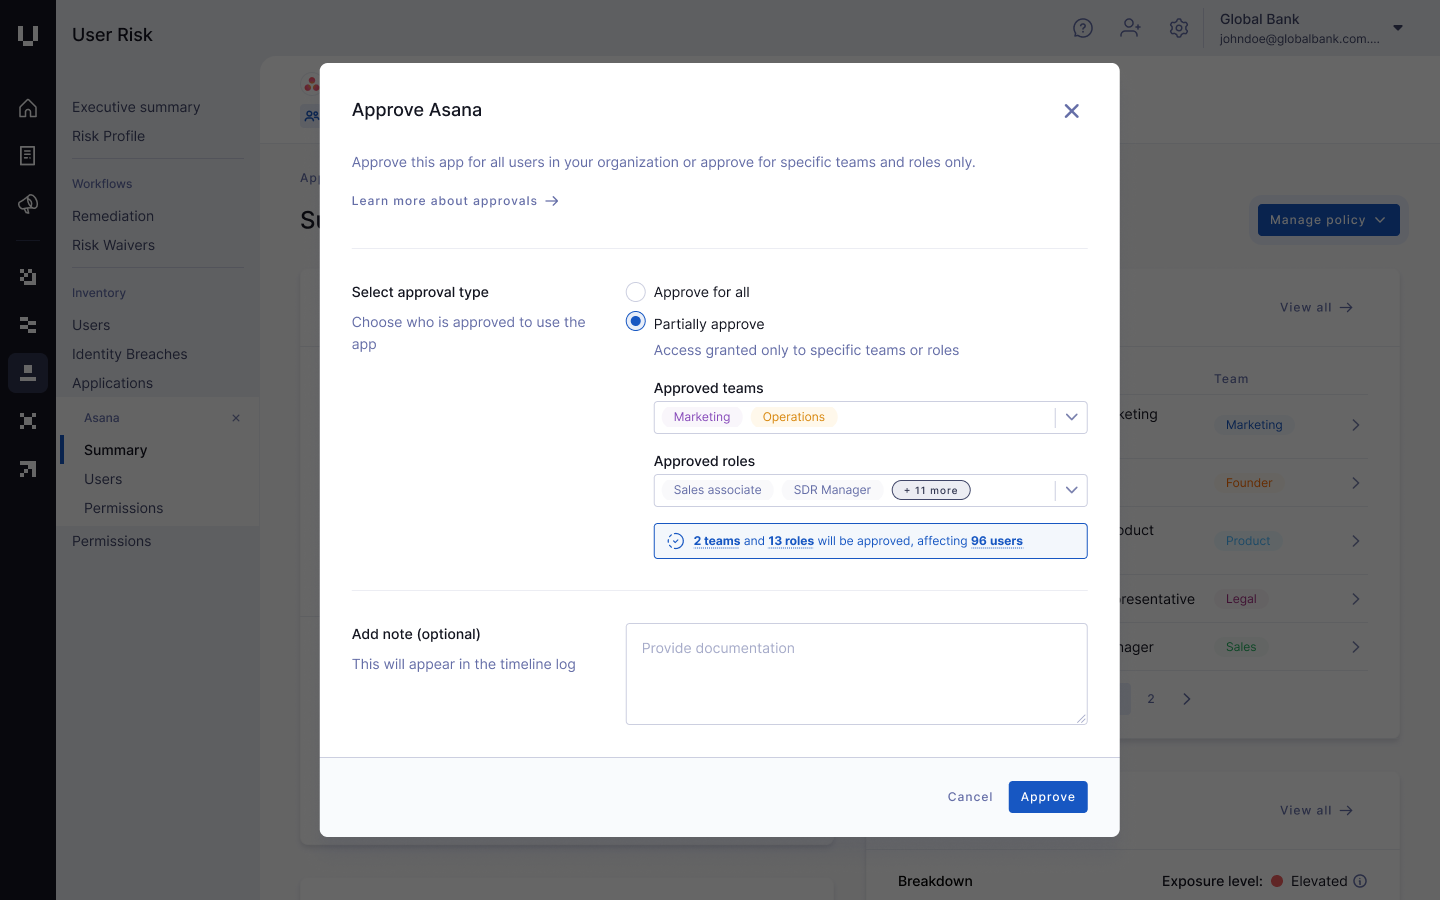Go to next page arrow in pagination
The height and width of the screenshot is (900, 1440).
[x=1187, y=699]
